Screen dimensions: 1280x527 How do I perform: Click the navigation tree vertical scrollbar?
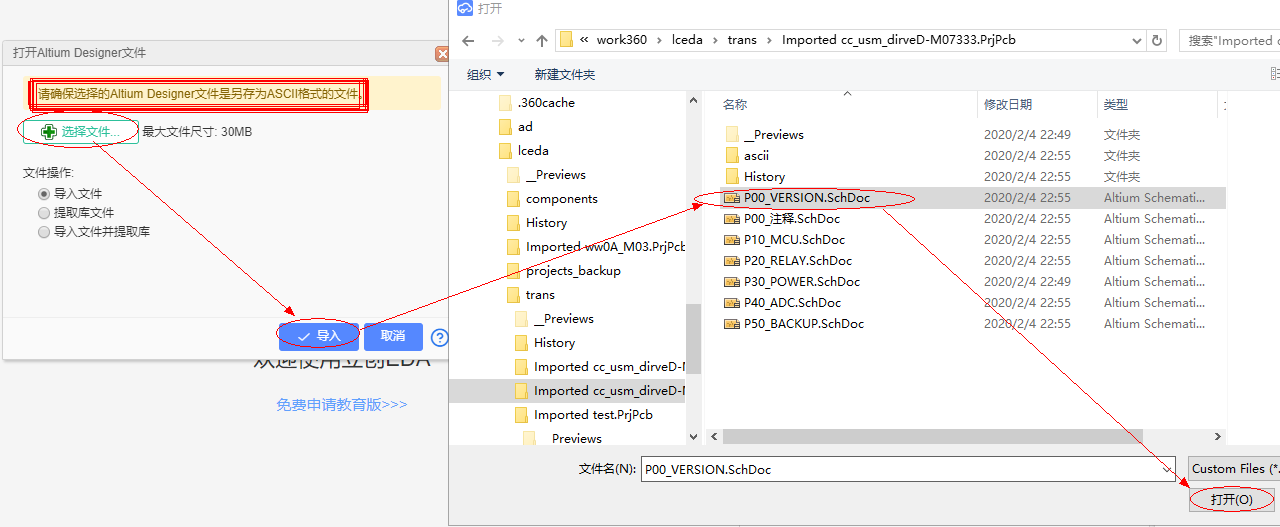(x=695, y=340)
